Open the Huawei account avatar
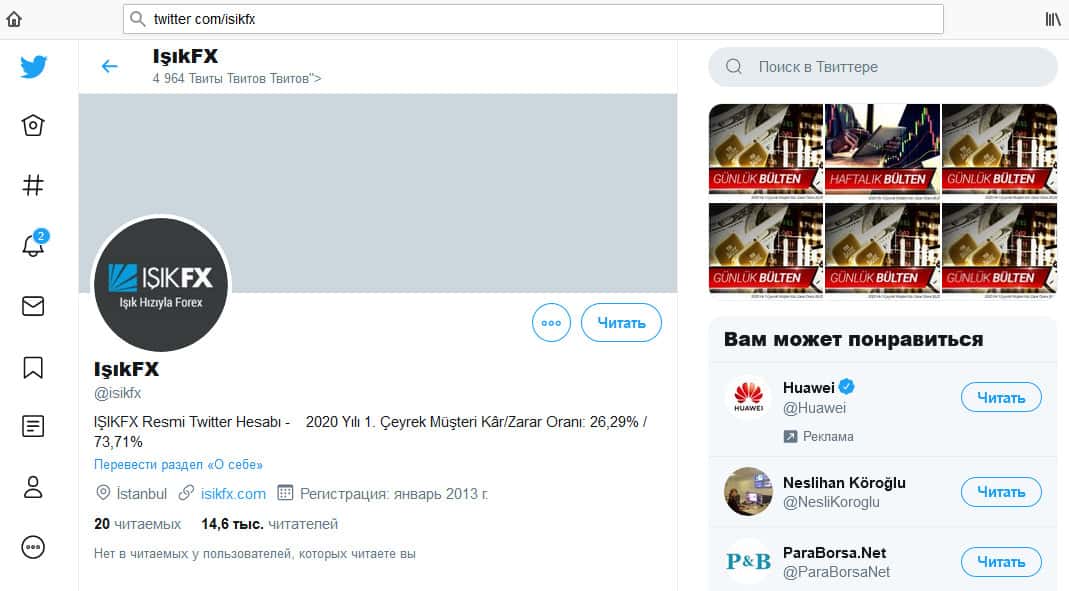Screen dimensions: 1069x591 pos(748,397)
